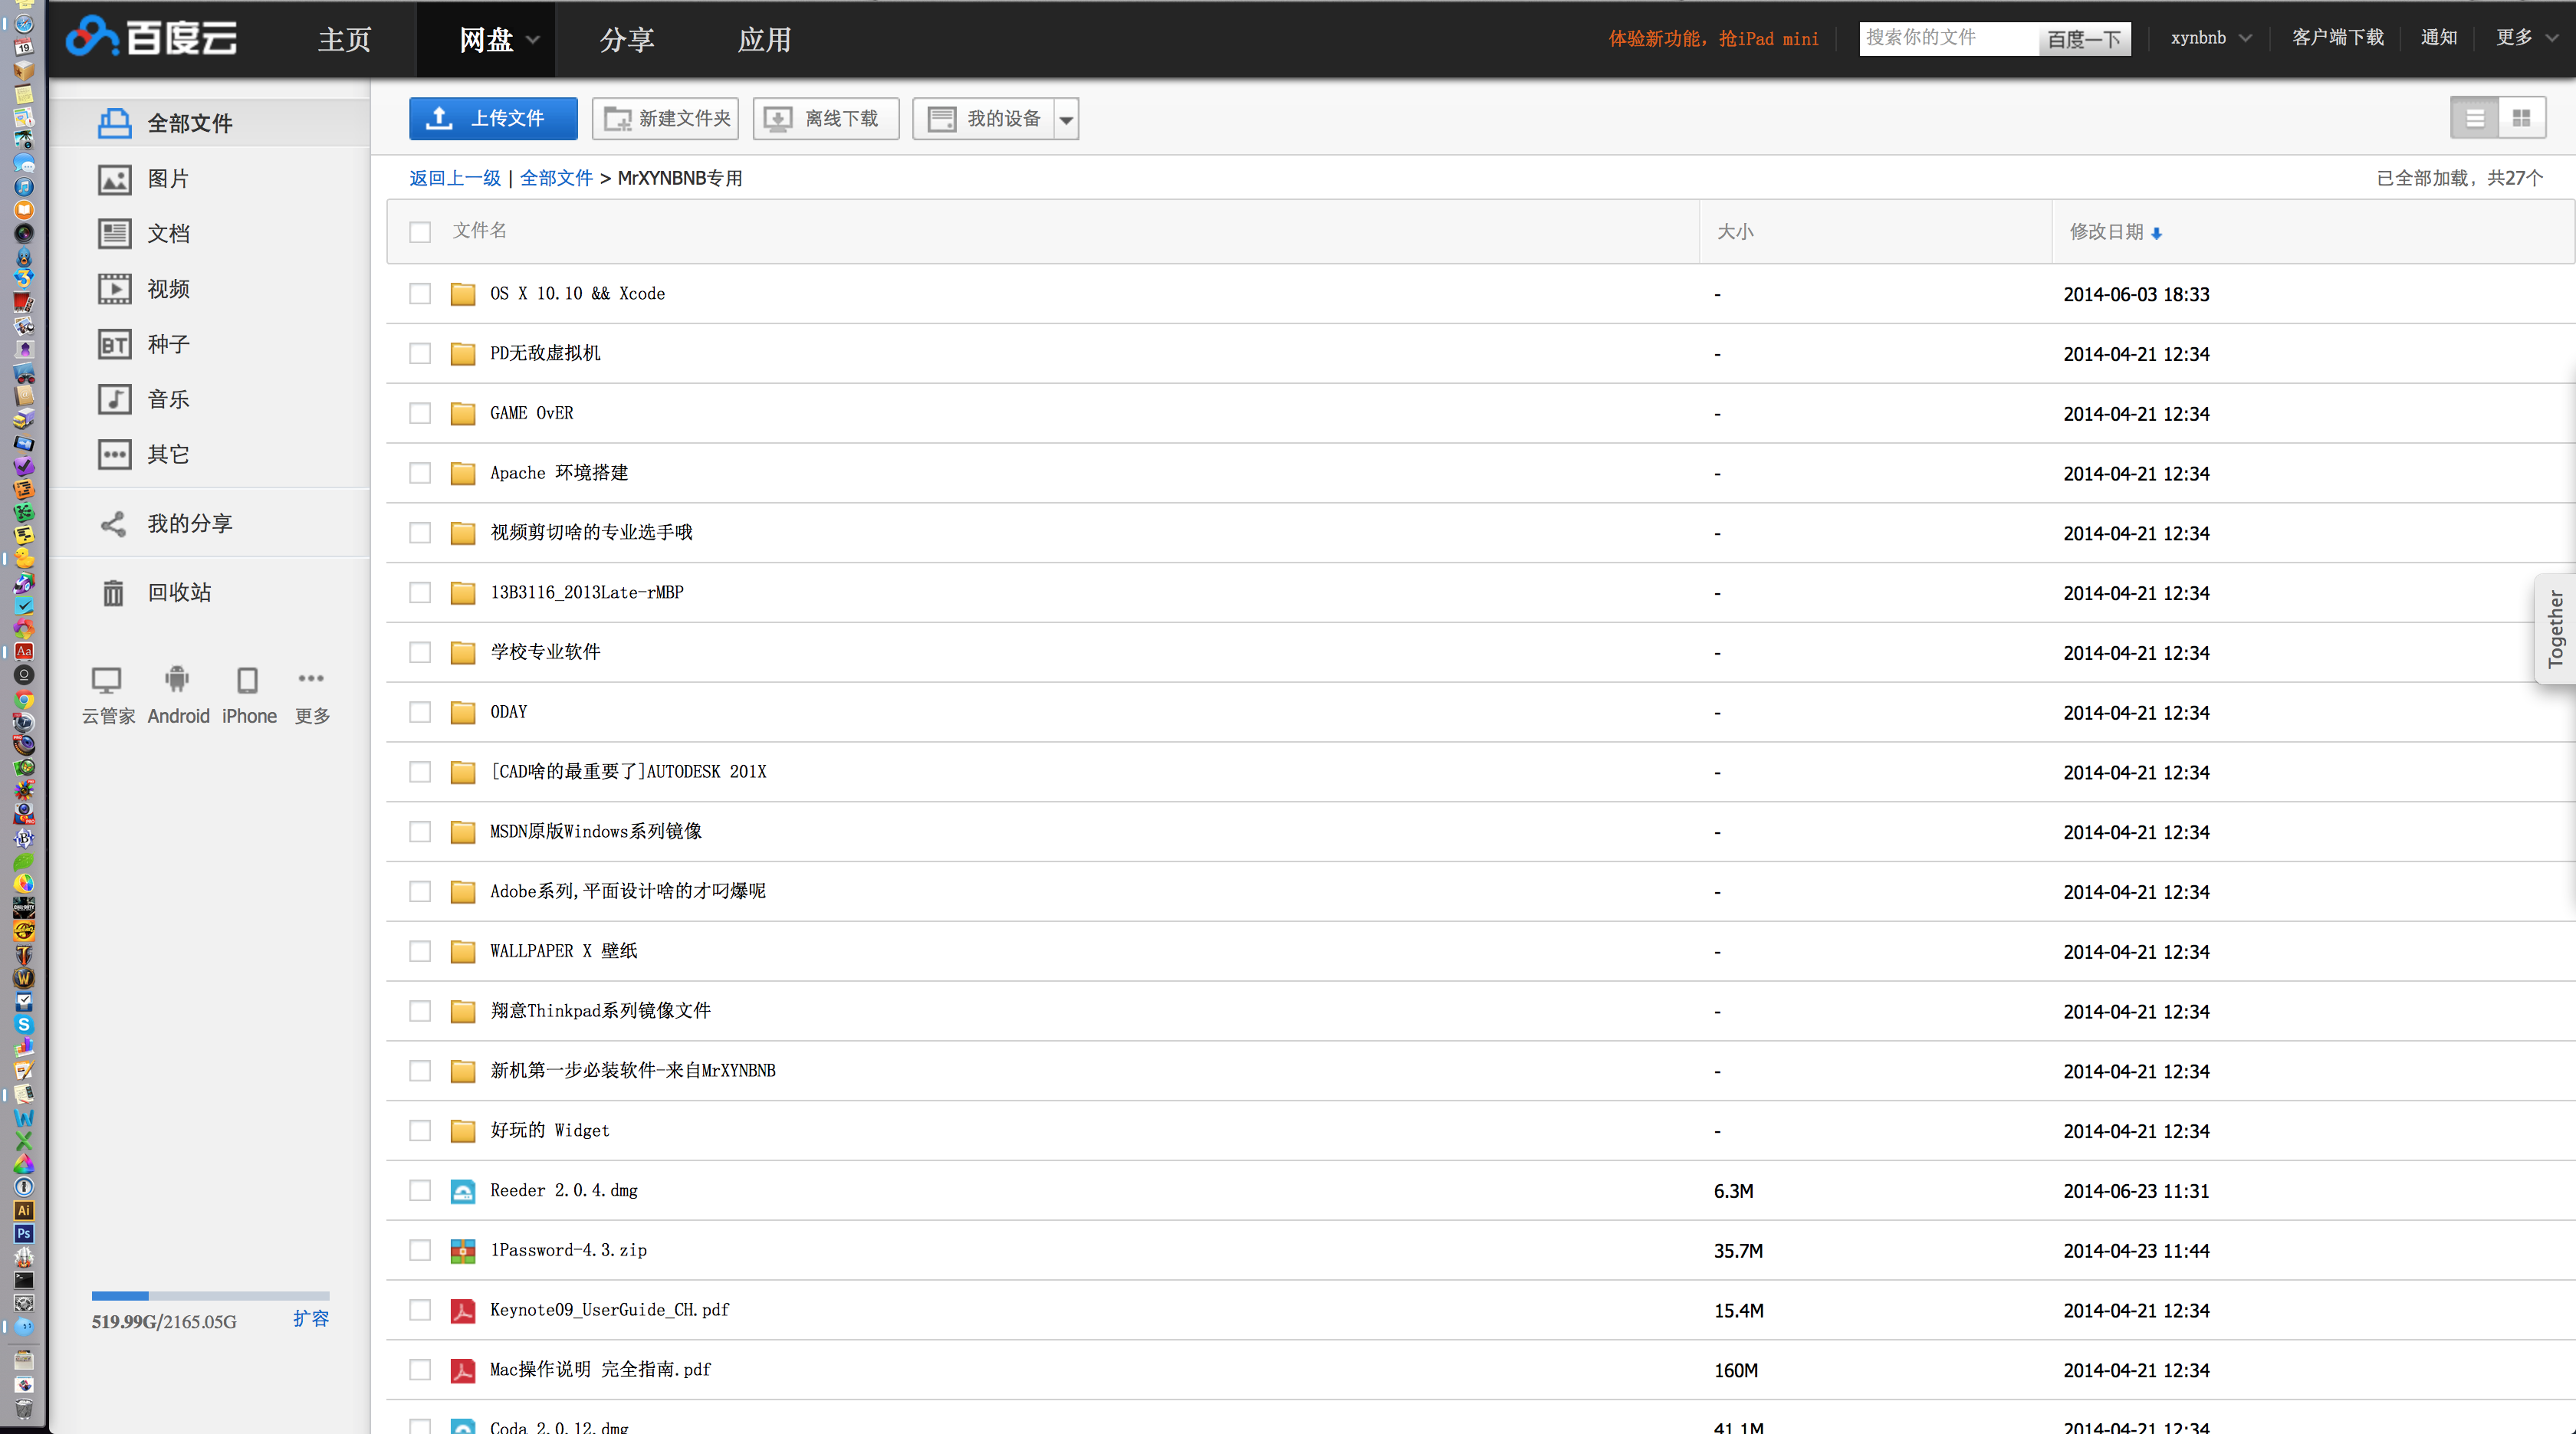This screenshot has height=1434, width=2576.
Task: Sort by 修改日期 column arrow
Action: point(2156,233)
